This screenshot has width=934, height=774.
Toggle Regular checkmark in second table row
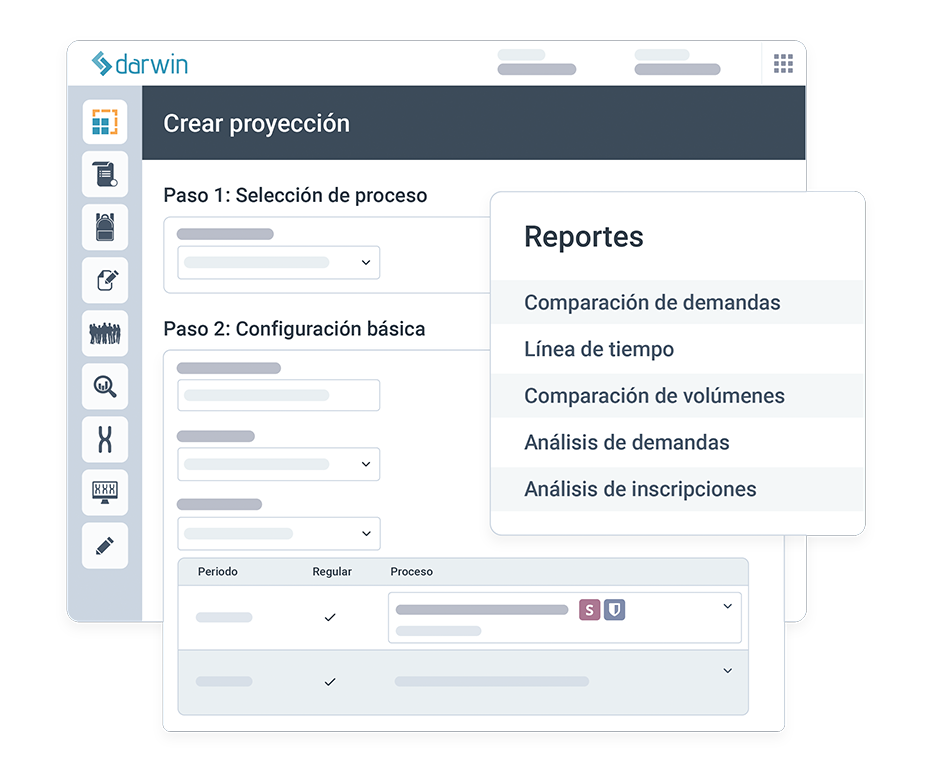(x=330, y=682)
